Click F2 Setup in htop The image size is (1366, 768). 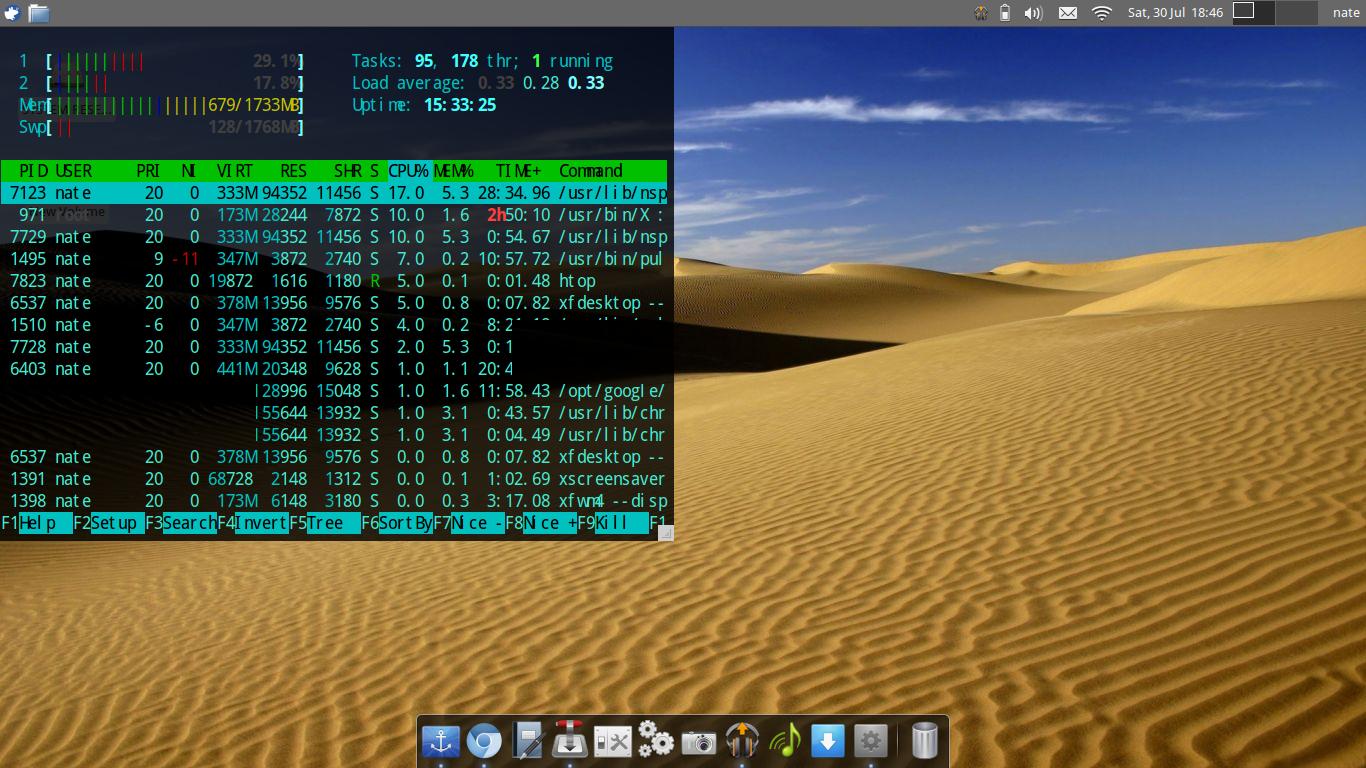click(x=109, y=523)
